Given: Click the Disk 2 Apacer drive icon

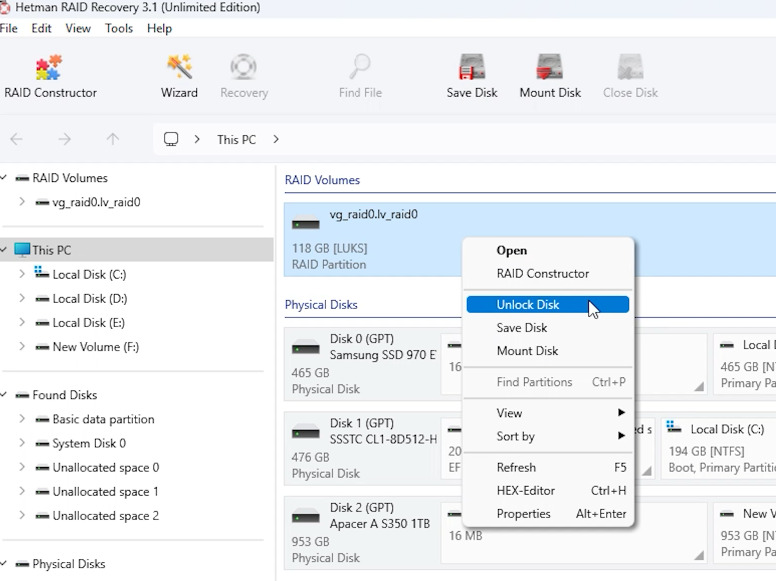Looking at the screenshot, I should click(x=305, y=517).
